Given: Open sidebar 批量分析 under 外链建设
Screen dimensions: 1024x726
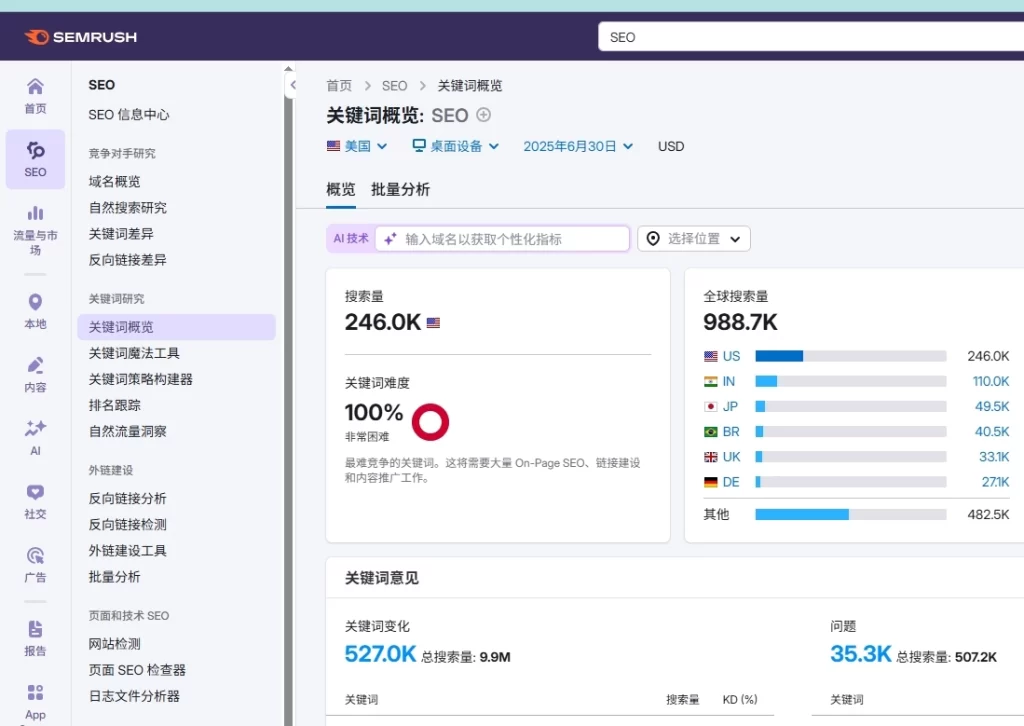Looking at the screenshot, I should [x=114, y=577].
